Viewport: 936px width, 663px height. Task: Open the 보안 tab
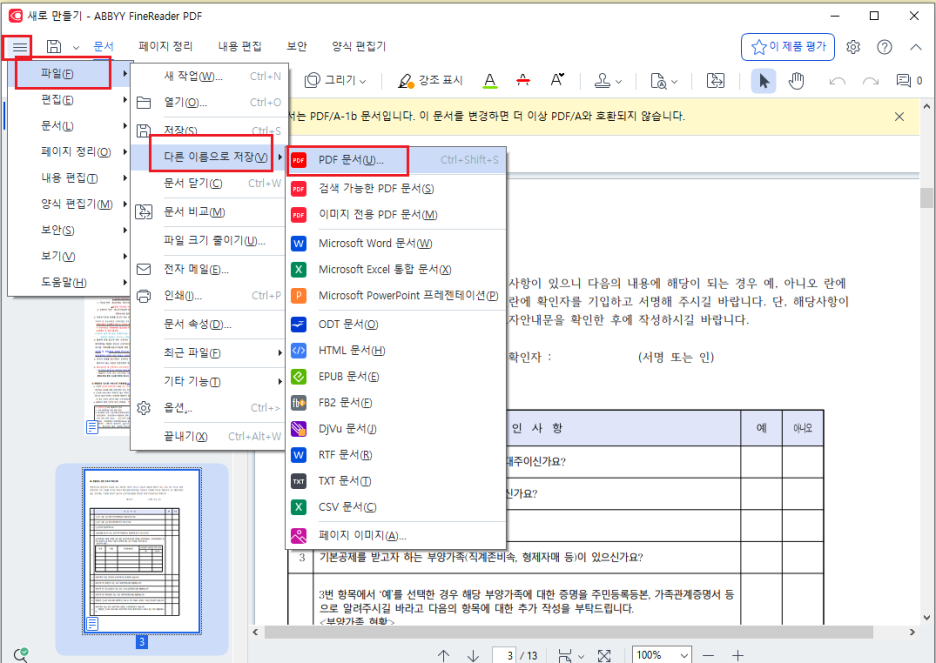297,47
